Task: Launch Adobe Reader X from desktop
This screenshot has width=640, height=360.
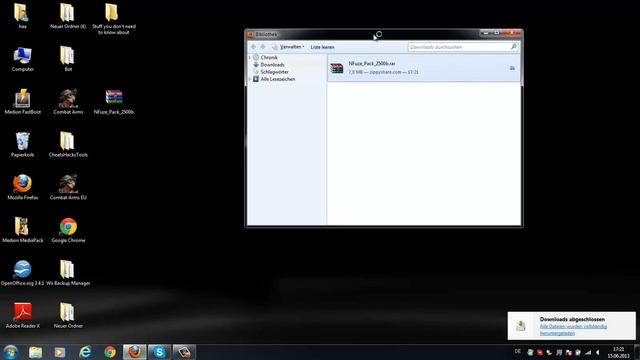Action: (22, 316)
